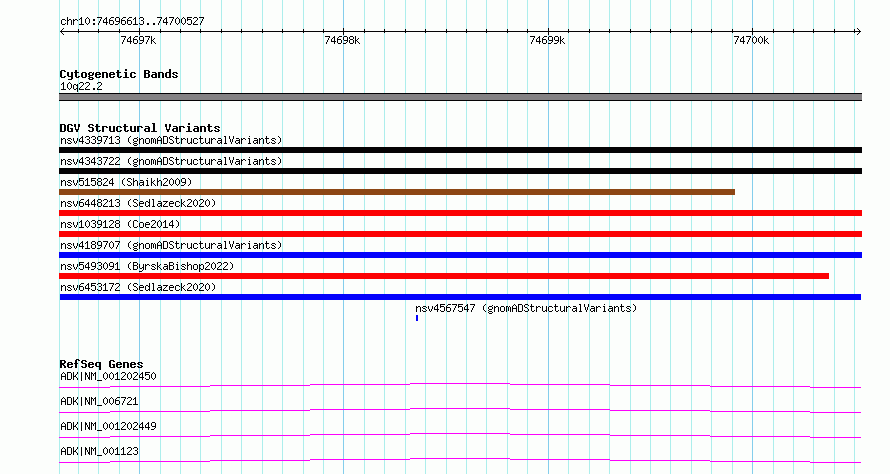The width and height of the screenshot is (890, 474).
Task: Select the magenta line for ADK|NM_001202450
Action: click(x=460, y=386)
